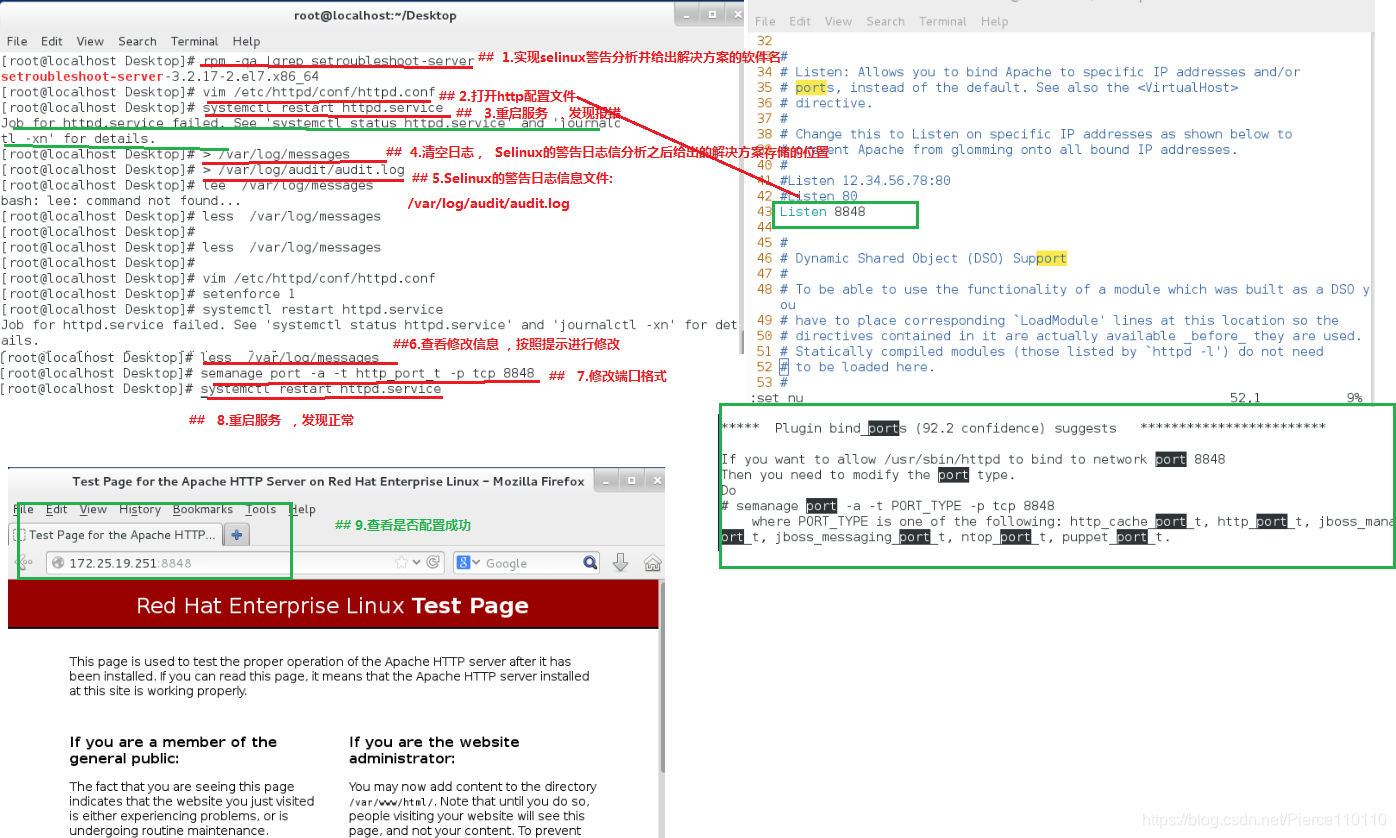Open Terminal menu in vim terminal window
1396x838 pixels.
(942, 21)
